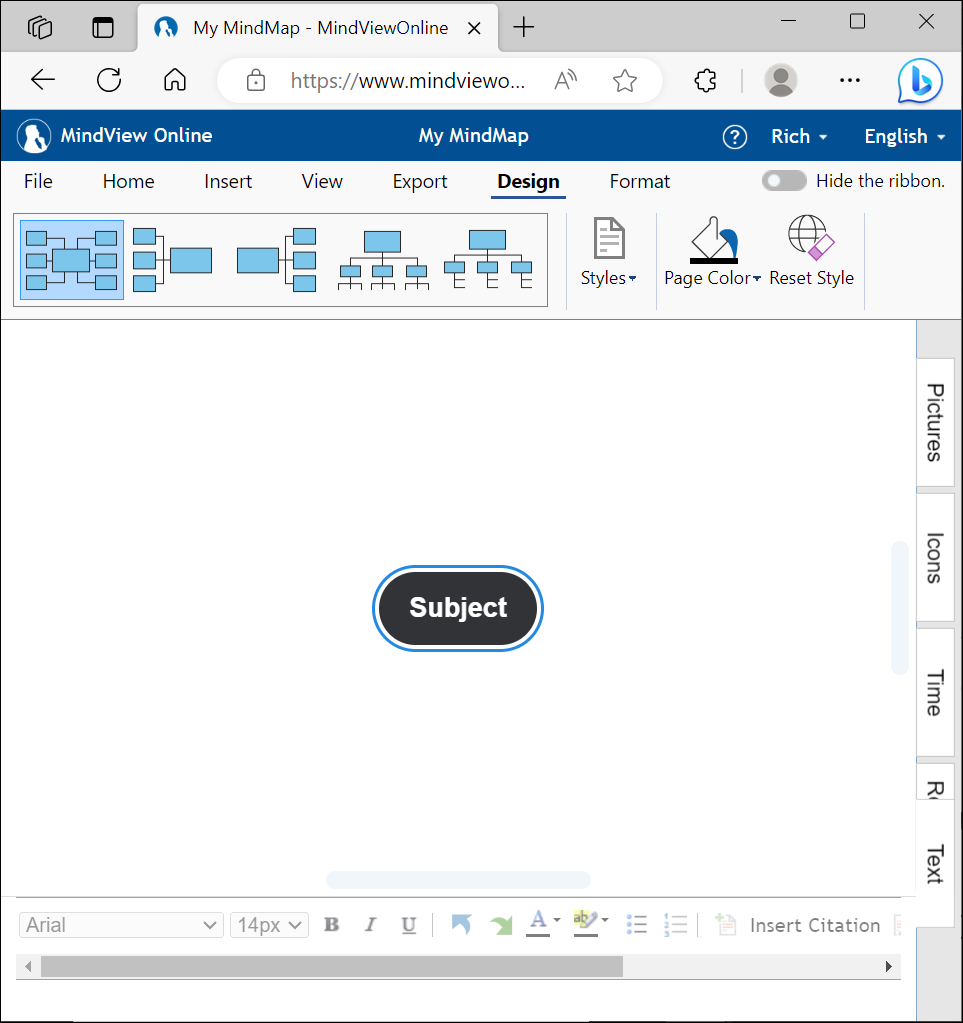Viewport: 963px width, 1023px height.
Task: Apply the top-down org chart layout
Action: [x=383, y=260]
